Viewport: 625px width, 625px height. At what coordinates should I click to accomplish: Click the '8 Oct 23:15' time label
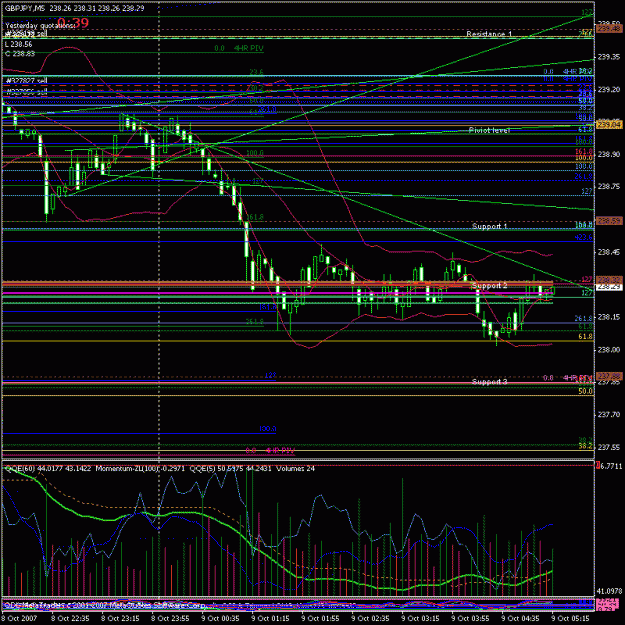[120, 618]
